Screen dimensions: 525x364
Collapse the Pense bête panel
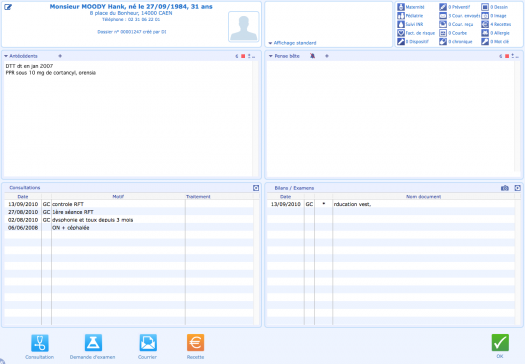[x=271, y=56]
